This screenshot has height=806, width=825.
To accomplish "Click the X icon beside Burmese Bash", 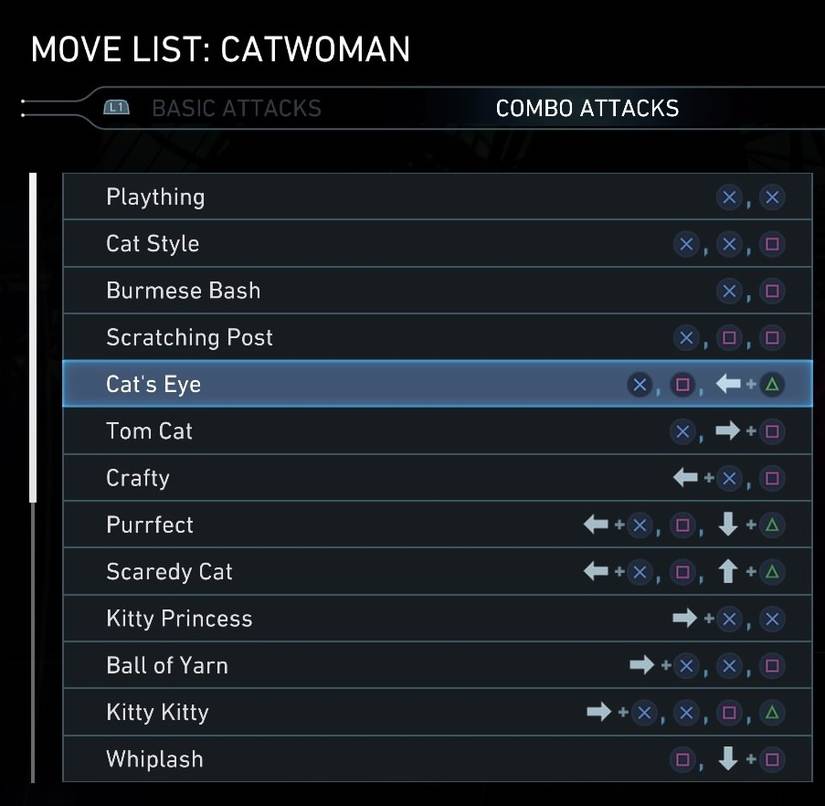I will [729, 290].
